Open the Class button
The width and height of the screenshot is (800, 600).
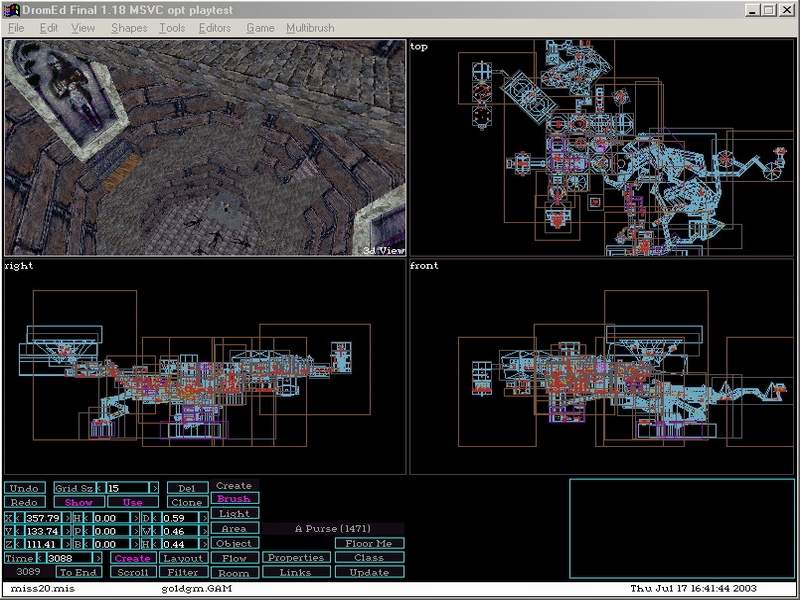coord(369,558)
